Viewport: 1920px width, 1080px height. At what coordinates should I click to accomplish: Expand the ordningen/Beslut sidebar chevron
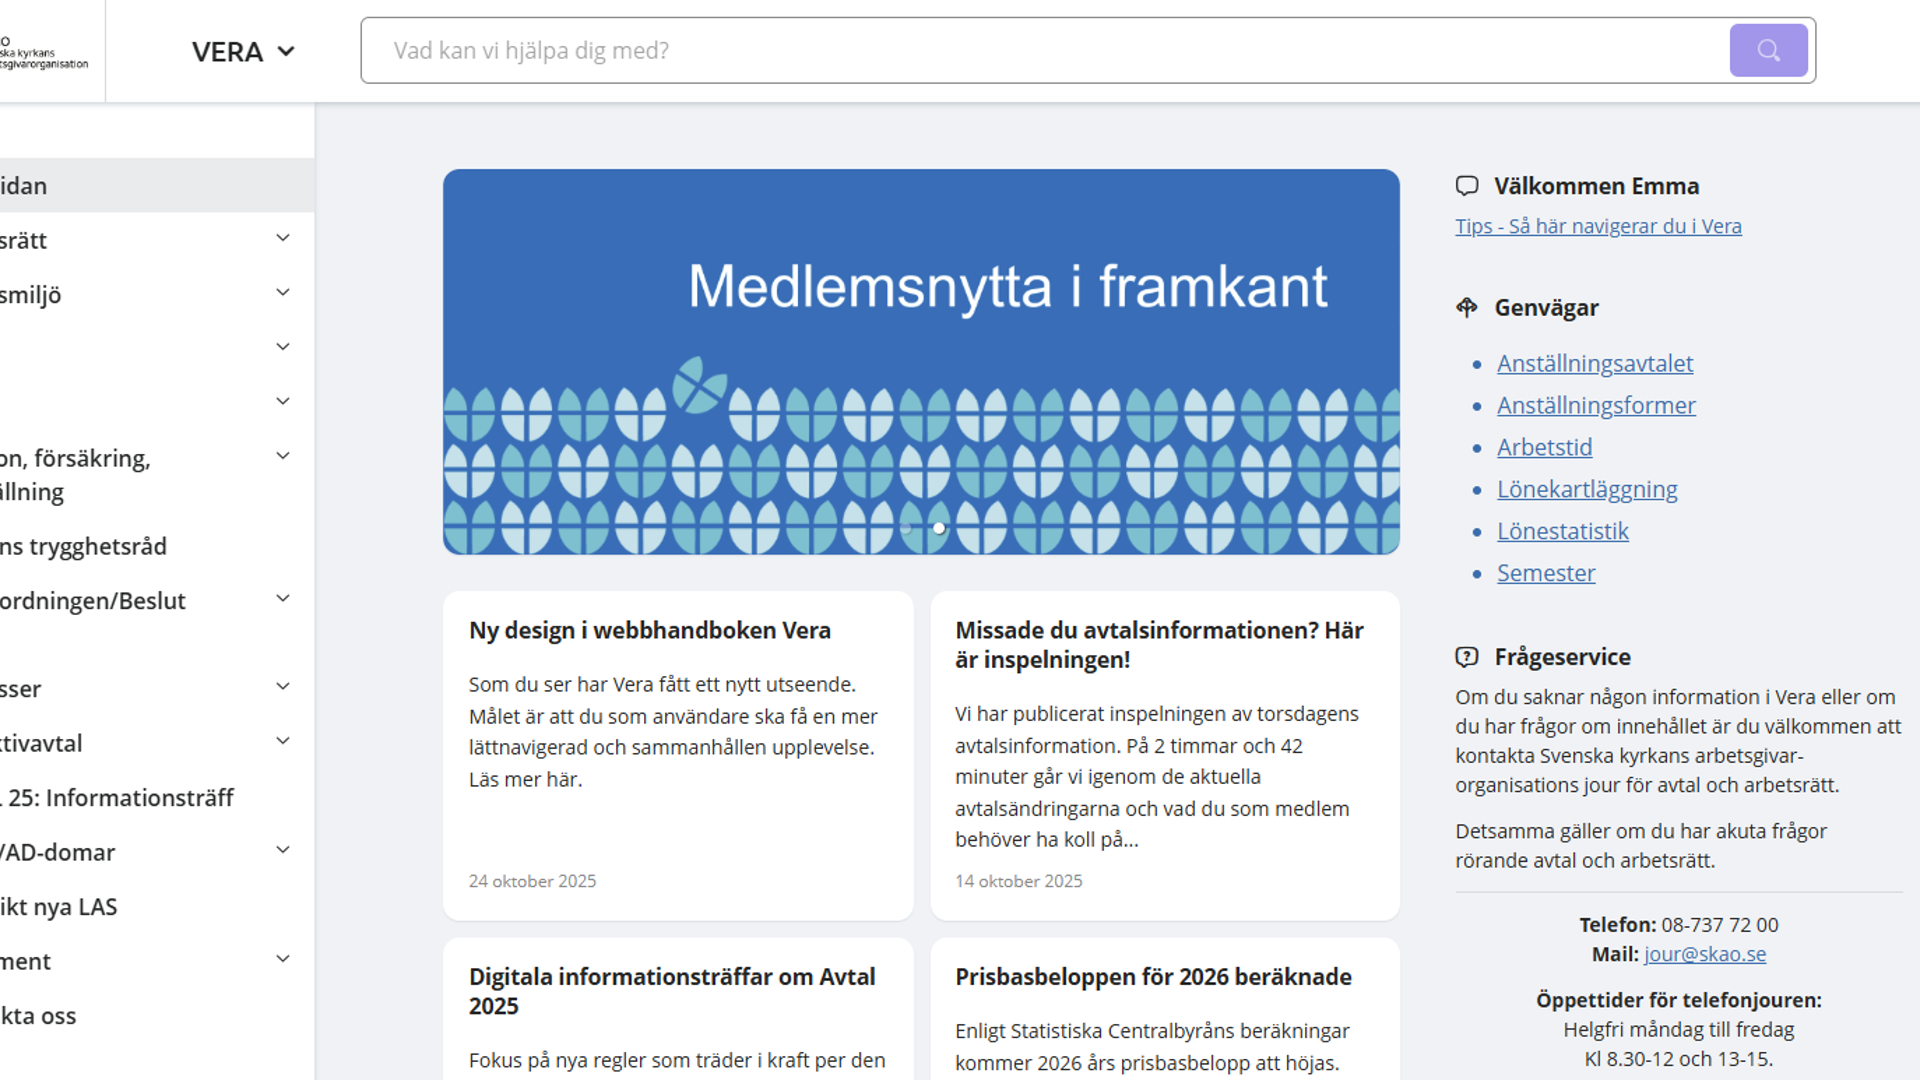coord(283,599)
